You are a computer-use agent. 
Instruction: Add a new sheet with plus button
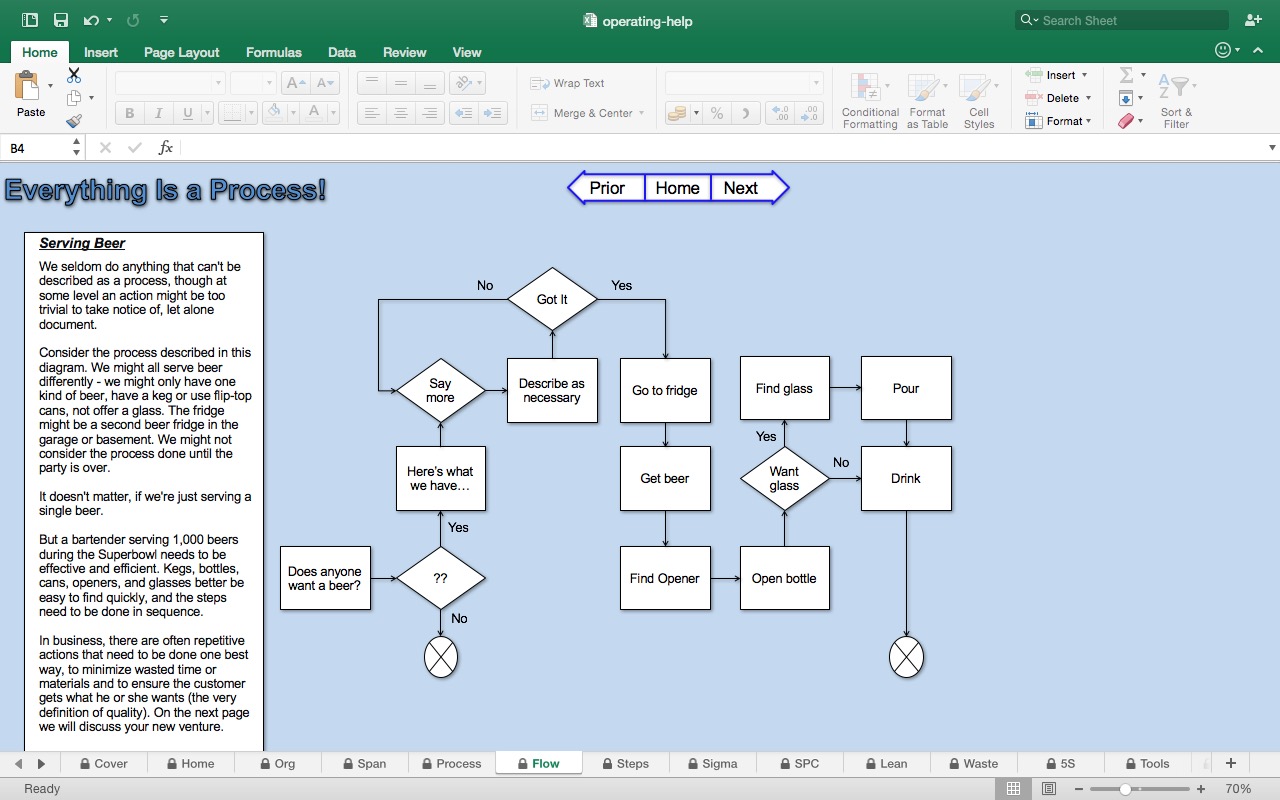(1231, 763)
